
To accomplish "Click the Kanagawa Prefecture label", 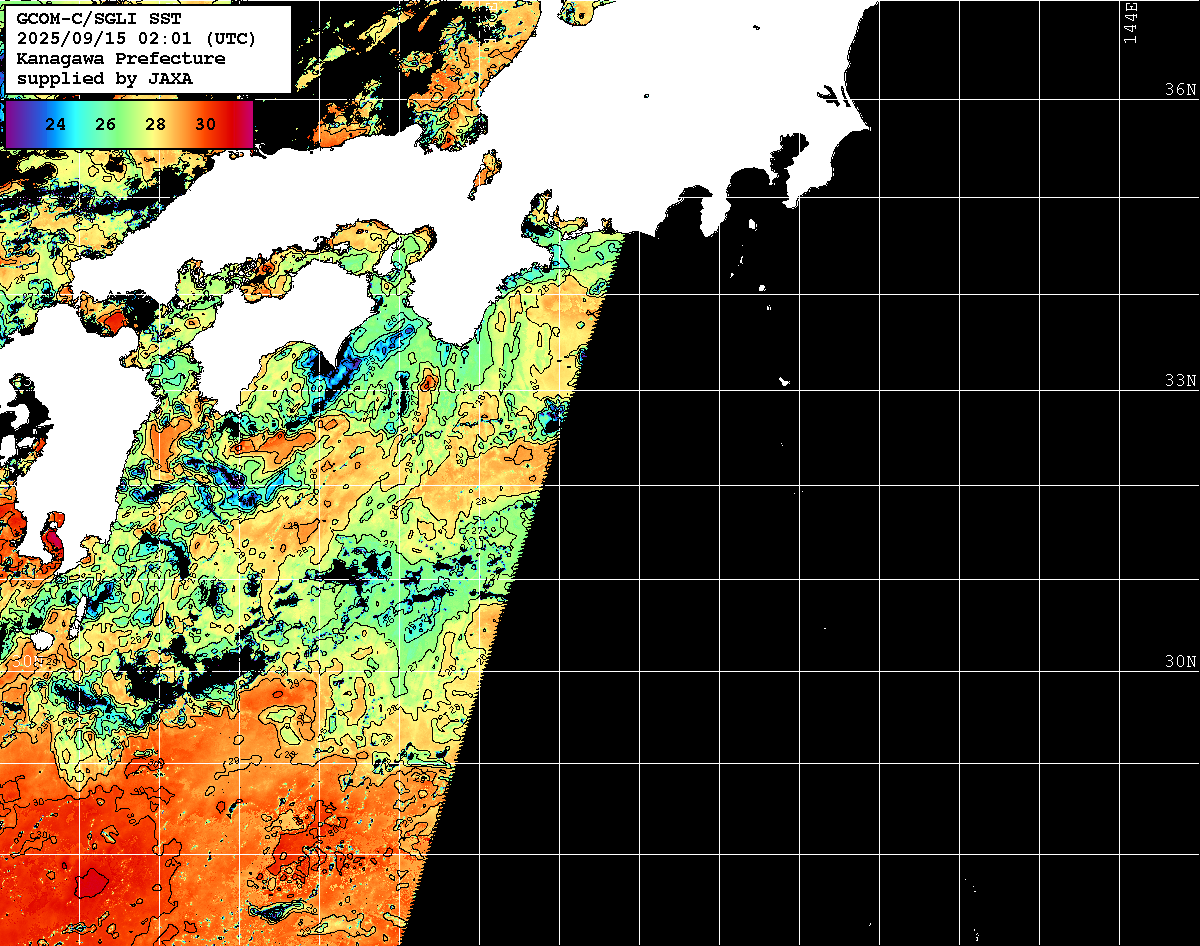I will click(x=121, y=58).
